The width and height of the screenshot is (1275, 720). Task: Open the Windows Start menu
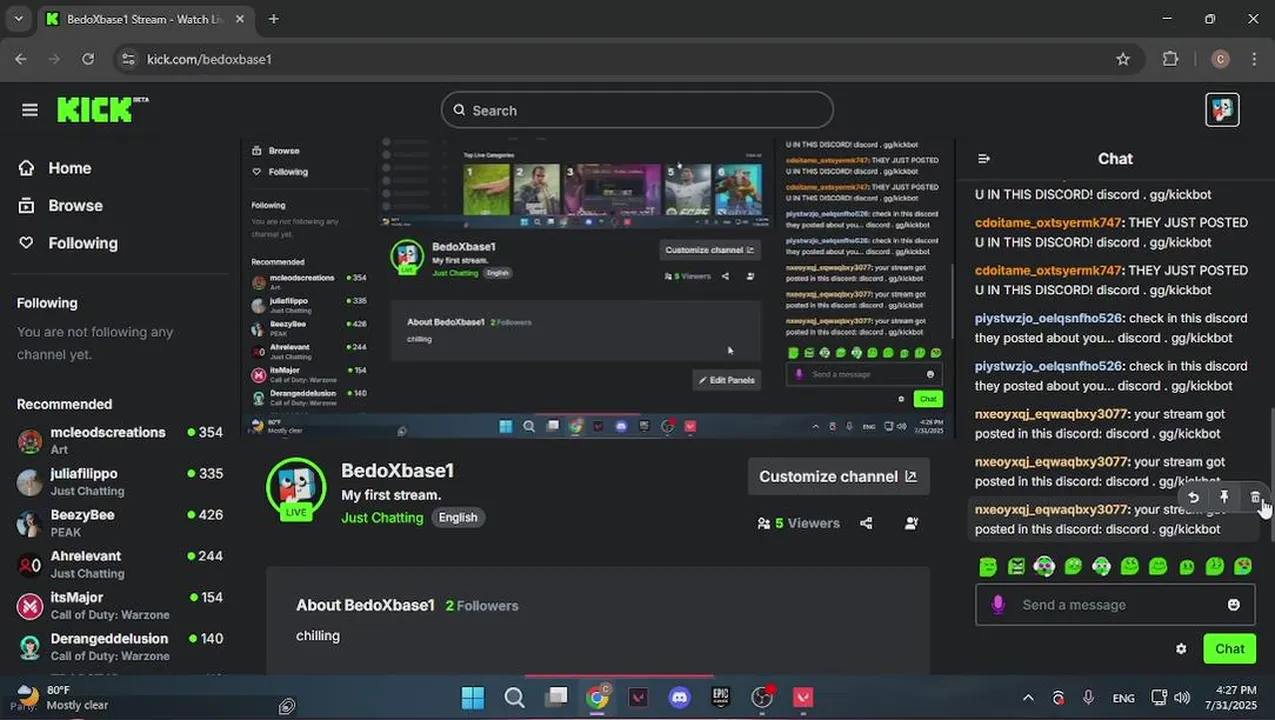473,697
